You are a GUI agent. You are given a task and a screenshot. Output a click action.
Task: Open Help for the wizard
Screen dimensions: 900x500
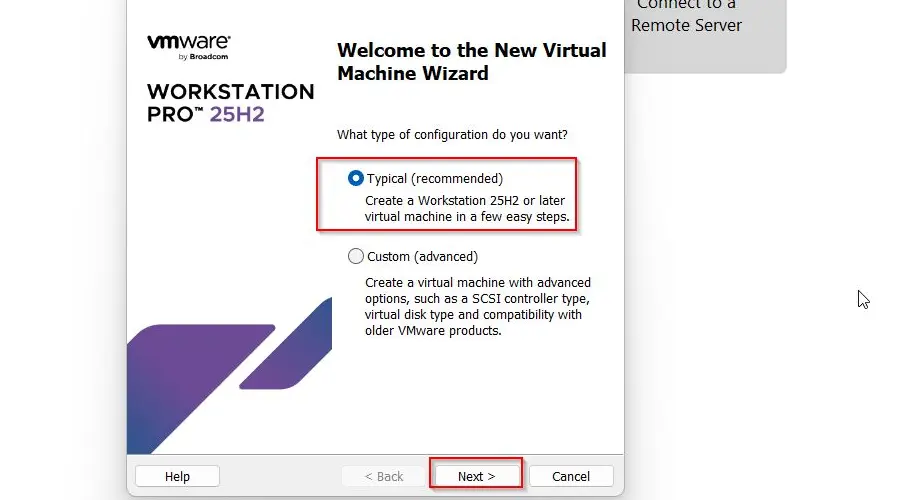coord(177,476)
